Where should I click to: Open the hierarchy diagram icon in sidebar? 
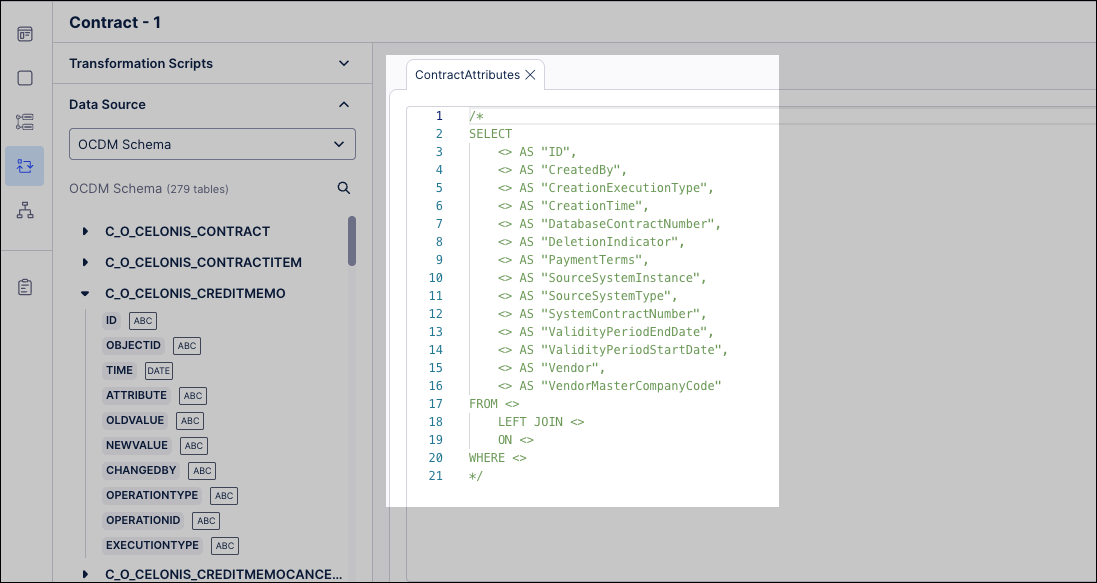pyautogui.click(x=25, y=210)
